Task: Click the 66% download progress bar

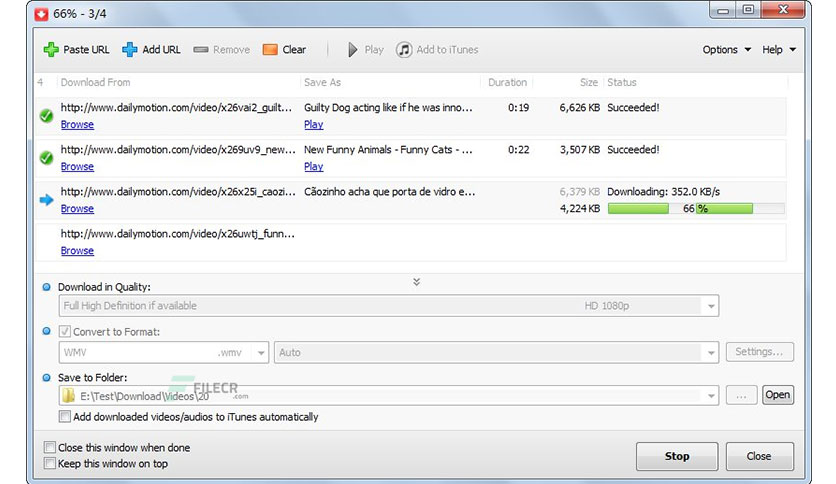Action: coord(696,208)
